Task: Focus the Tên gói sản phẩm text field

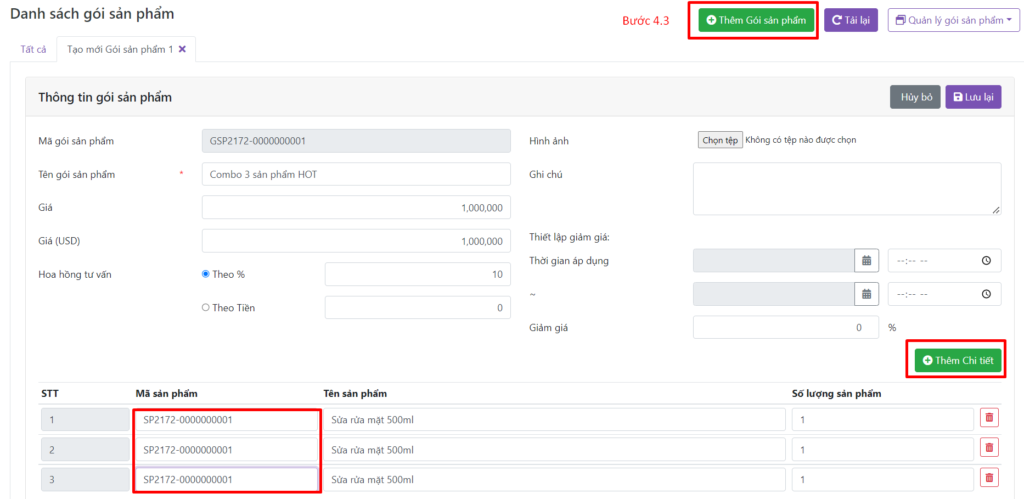Action: 356,174
